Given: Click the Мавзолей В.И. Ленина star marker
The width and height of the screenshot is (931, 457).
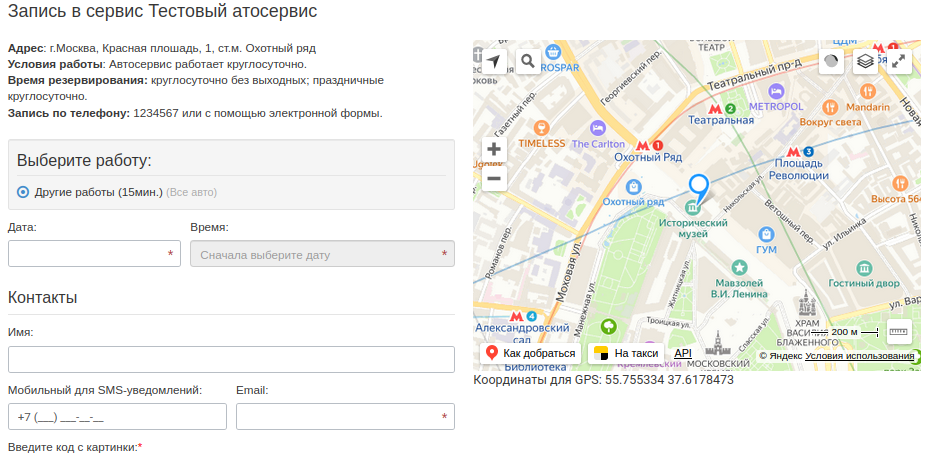Looking at the screenshot, I should click(x=739, y=266).
